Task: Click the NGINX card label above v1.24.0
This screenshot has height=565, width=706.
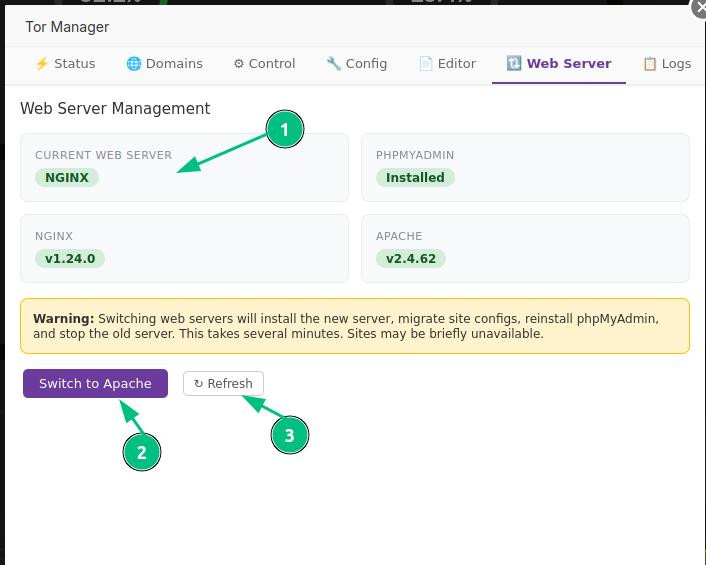Action: (x=54, y=236)
